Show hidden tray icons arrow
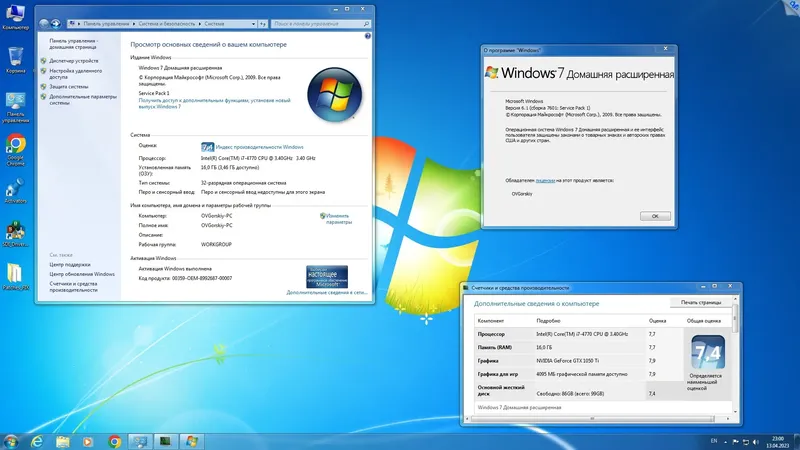The height and width of the screenshot is (450, 800). coord(726,442)
